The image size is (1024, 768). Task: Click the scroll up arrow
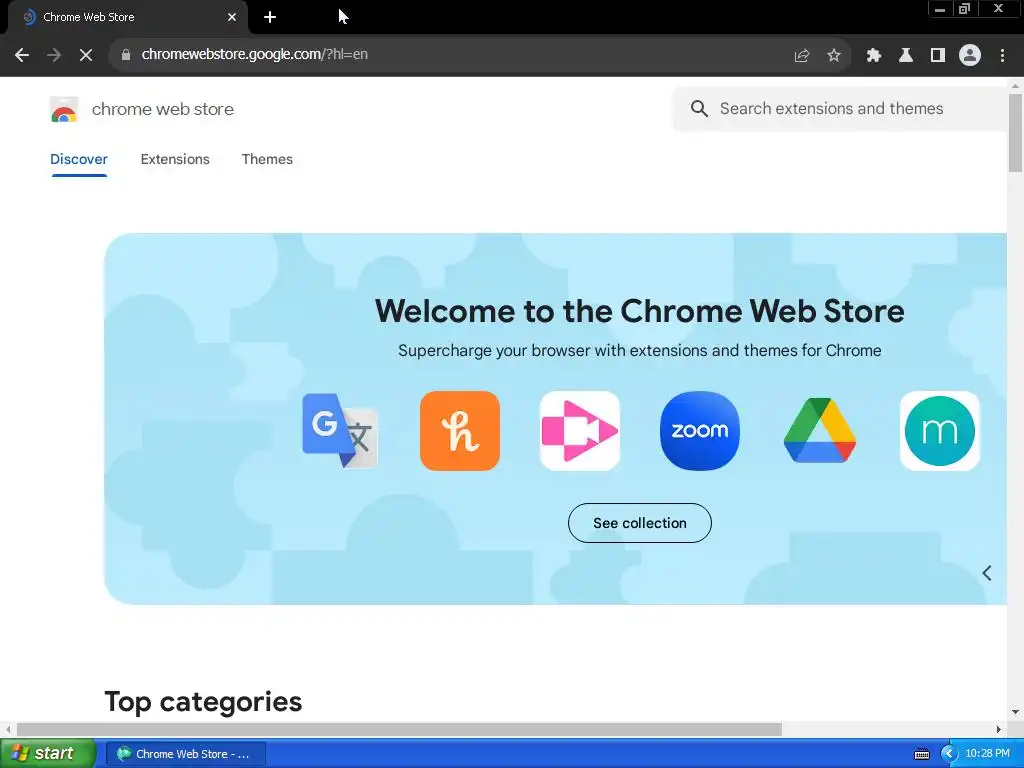(x=1016, y=86)
